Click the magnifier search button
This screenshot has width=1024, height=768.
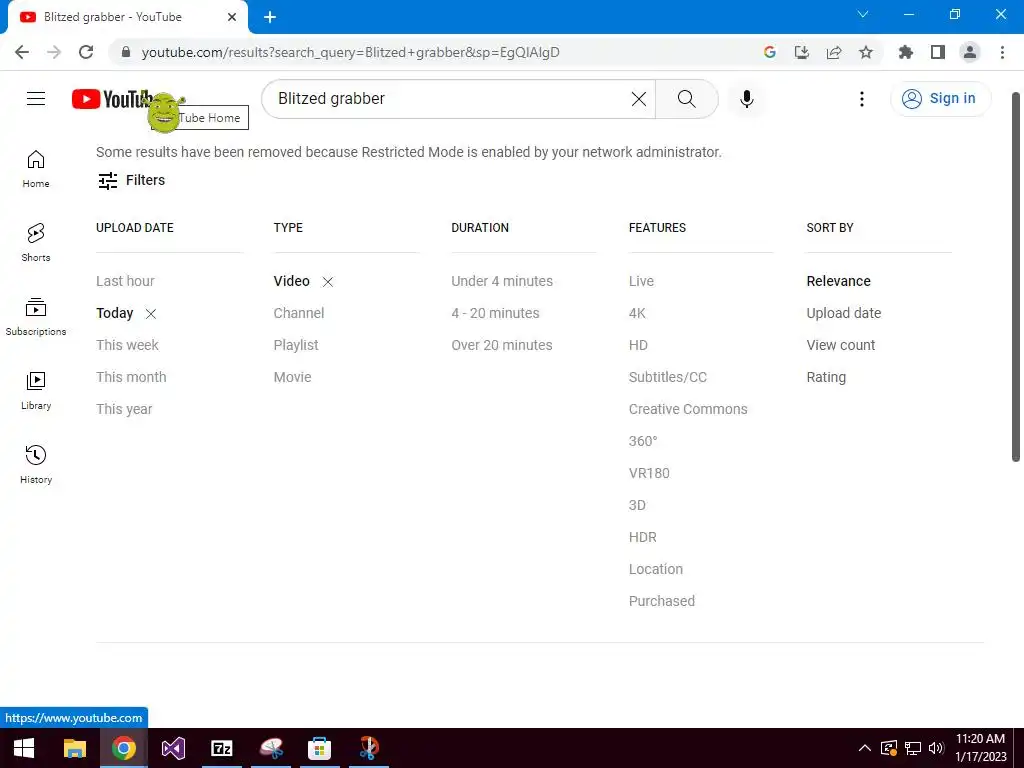tap(686, 99)
